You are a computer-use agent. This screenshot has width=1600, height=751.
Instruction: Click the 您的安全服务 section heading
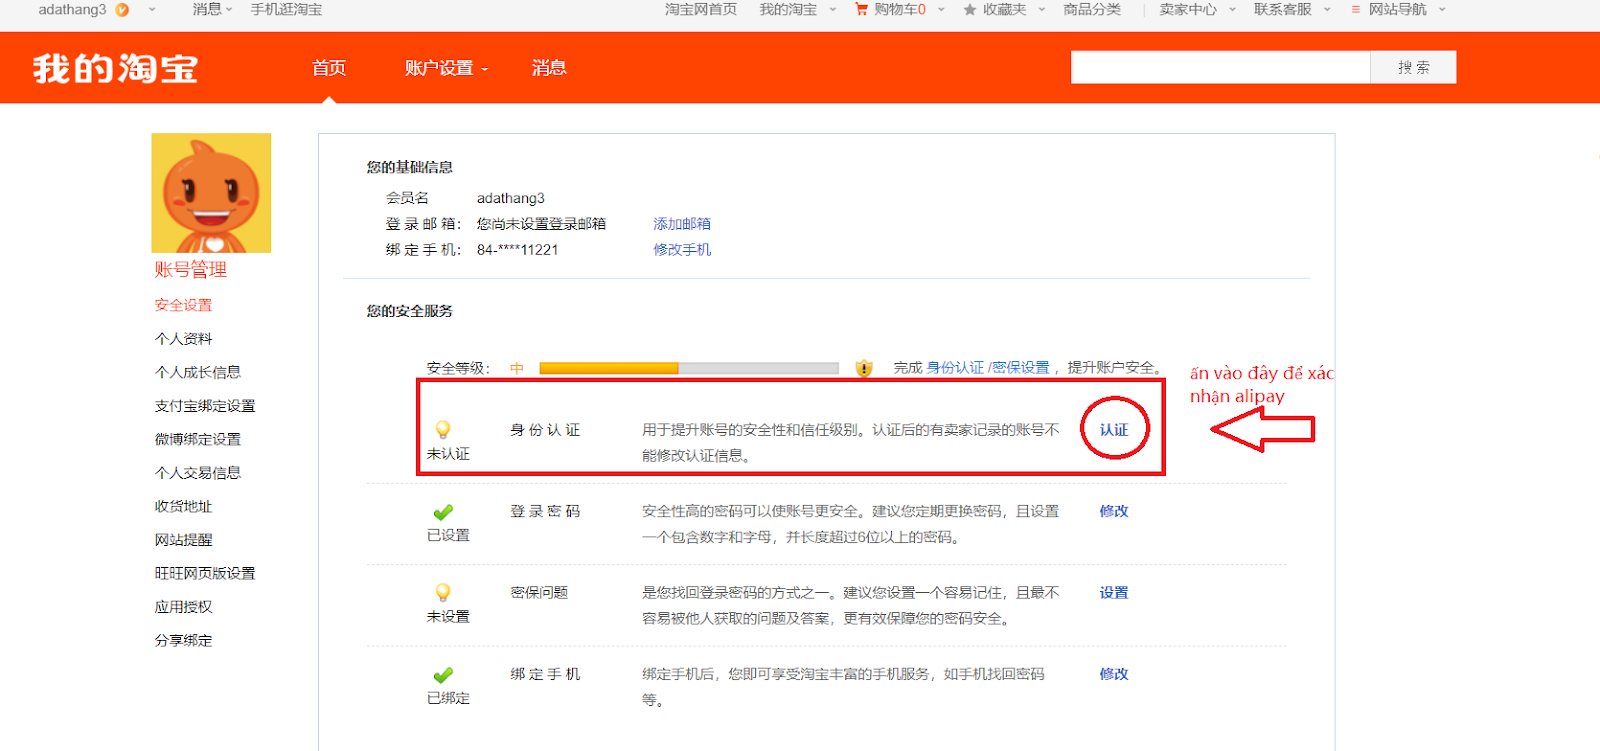tap(409, 311)
